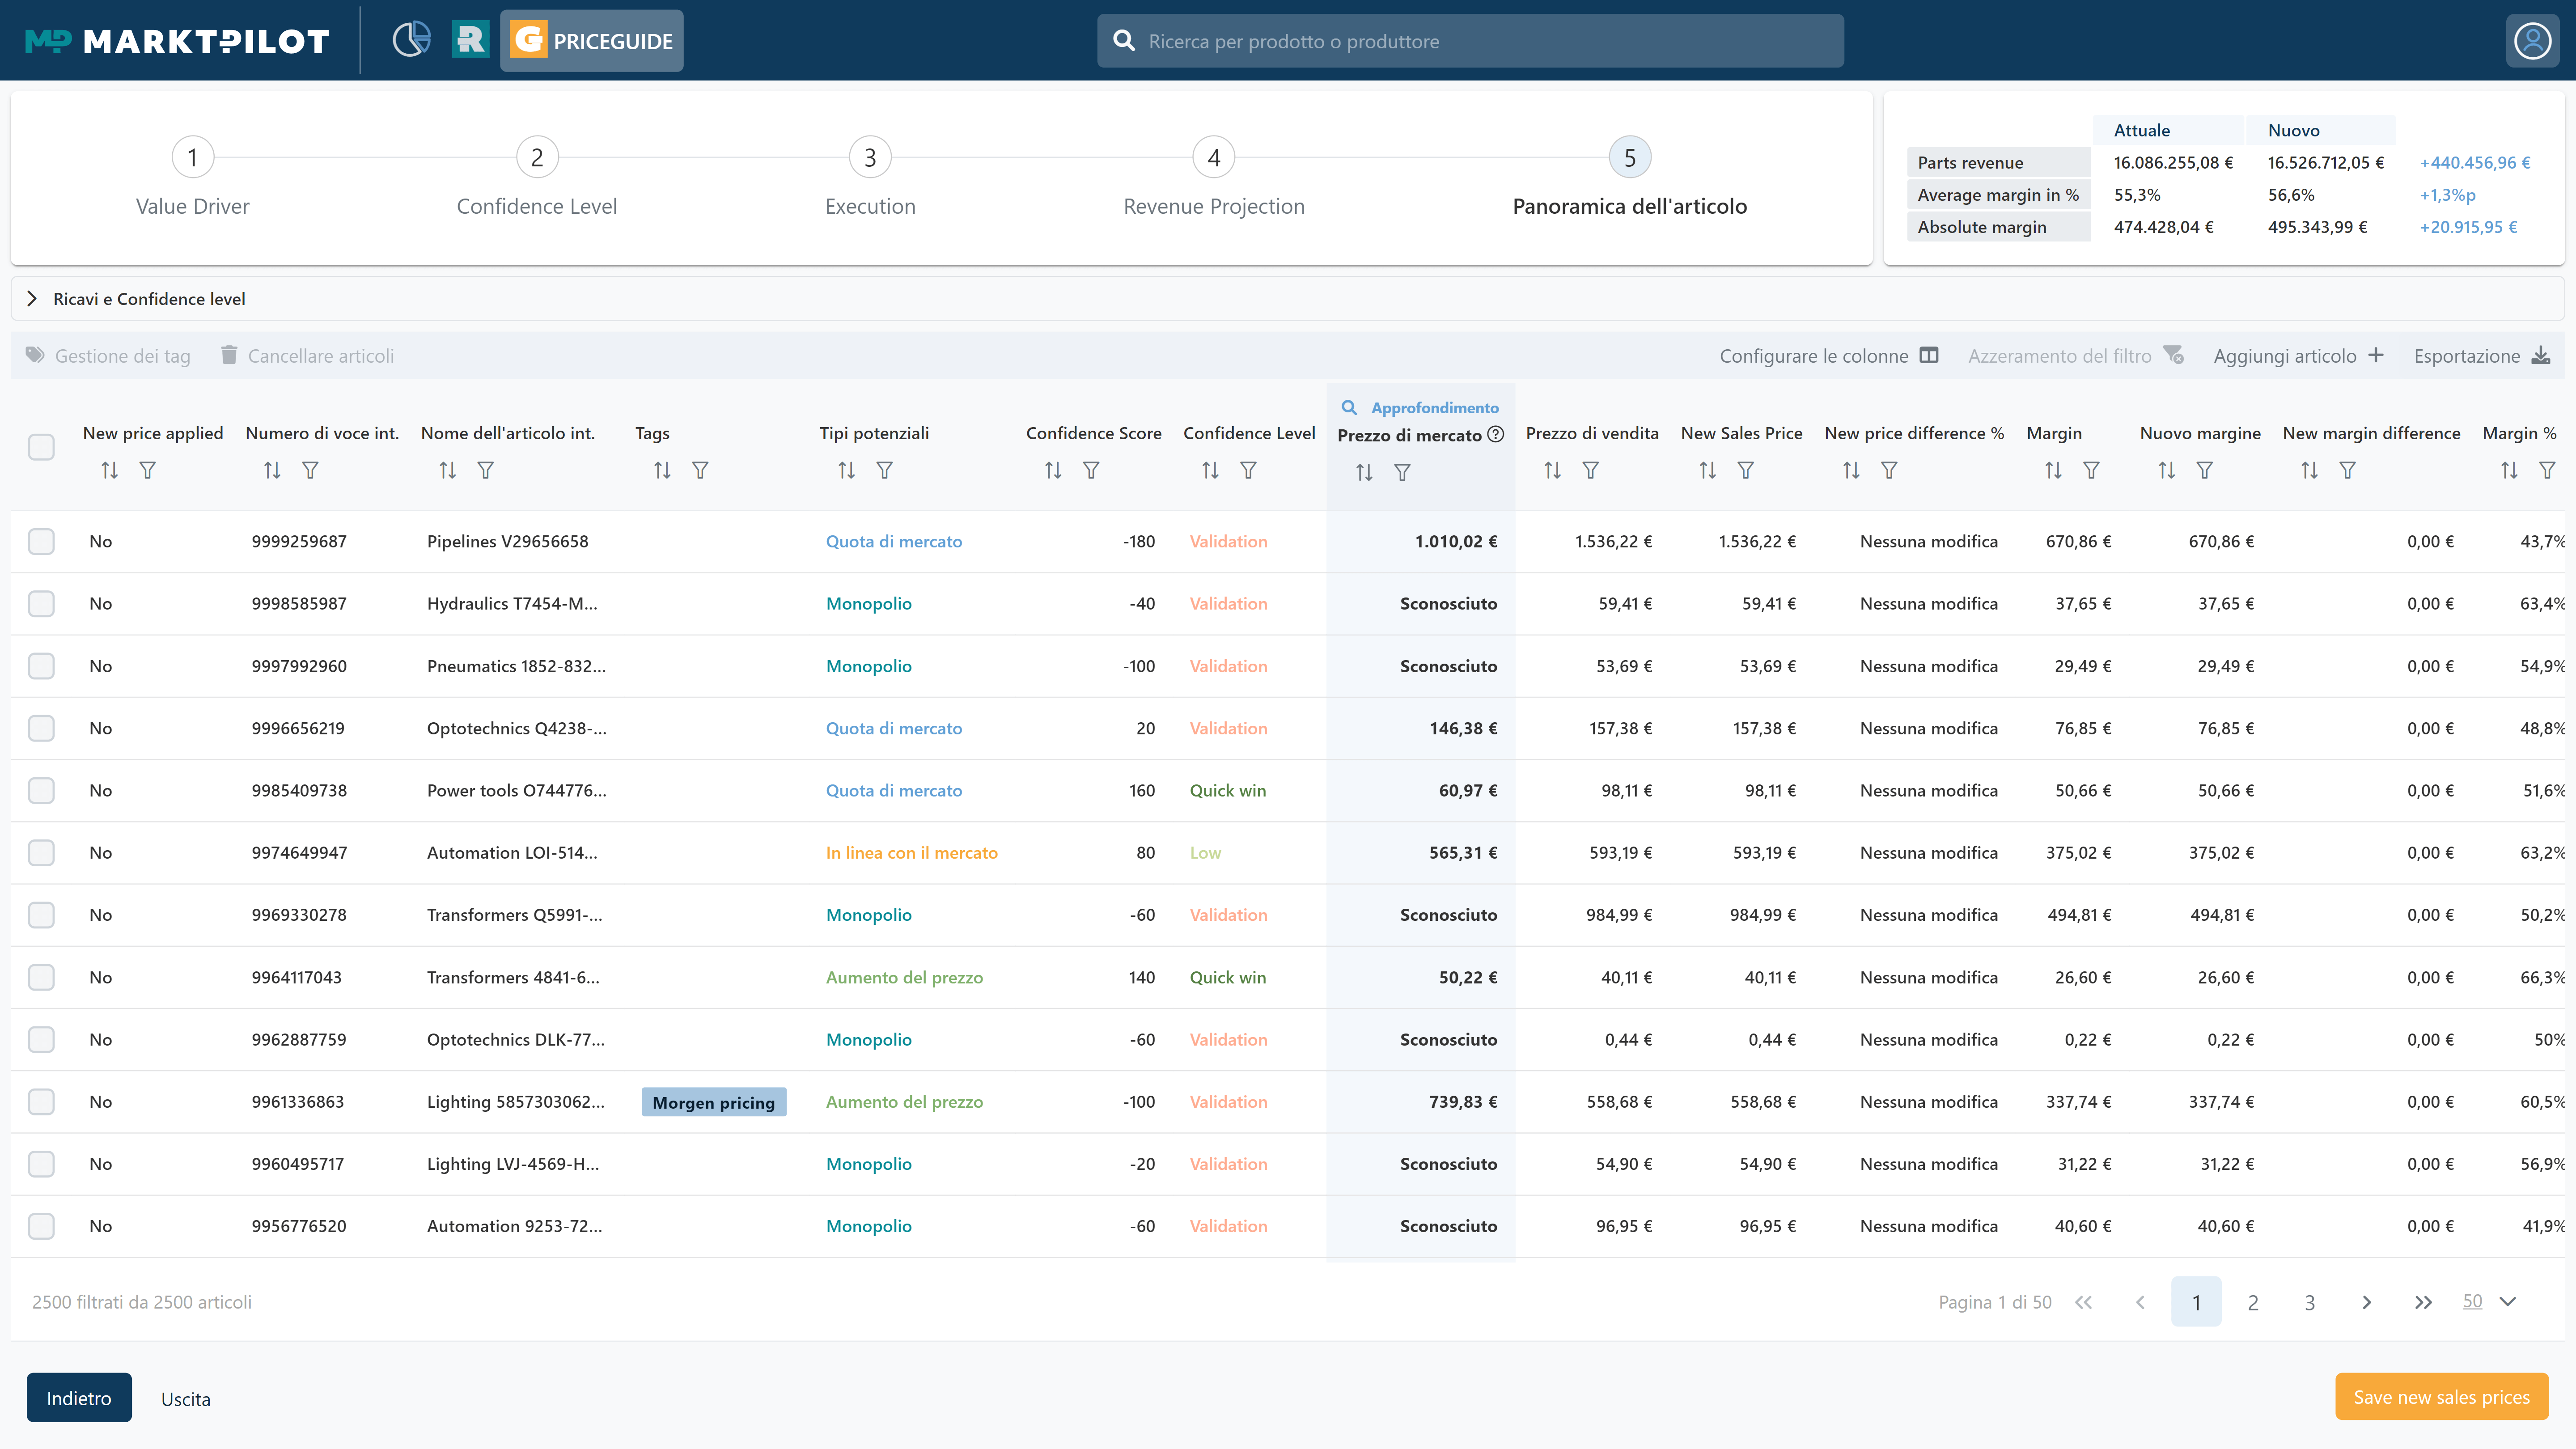Go to step 2 Confidence Level
2576x1449 pixels.
point(537,157)
